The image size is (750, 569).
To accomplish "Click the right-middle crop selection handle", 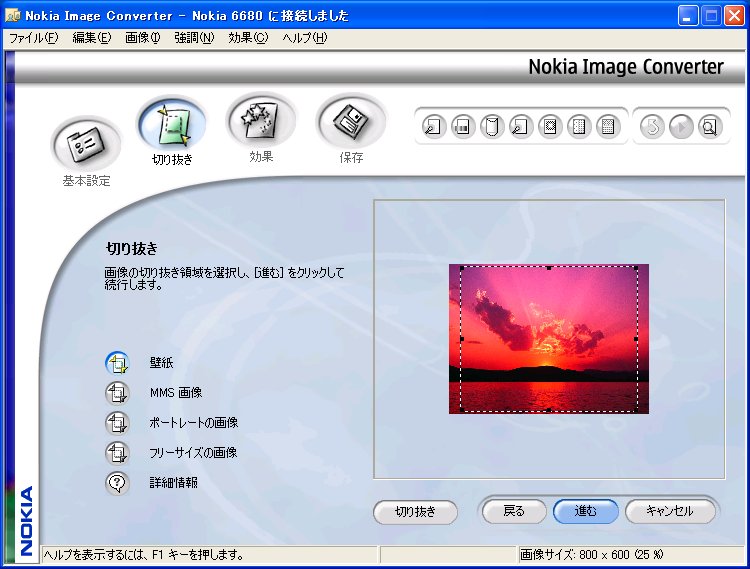I will pos(636,339).
